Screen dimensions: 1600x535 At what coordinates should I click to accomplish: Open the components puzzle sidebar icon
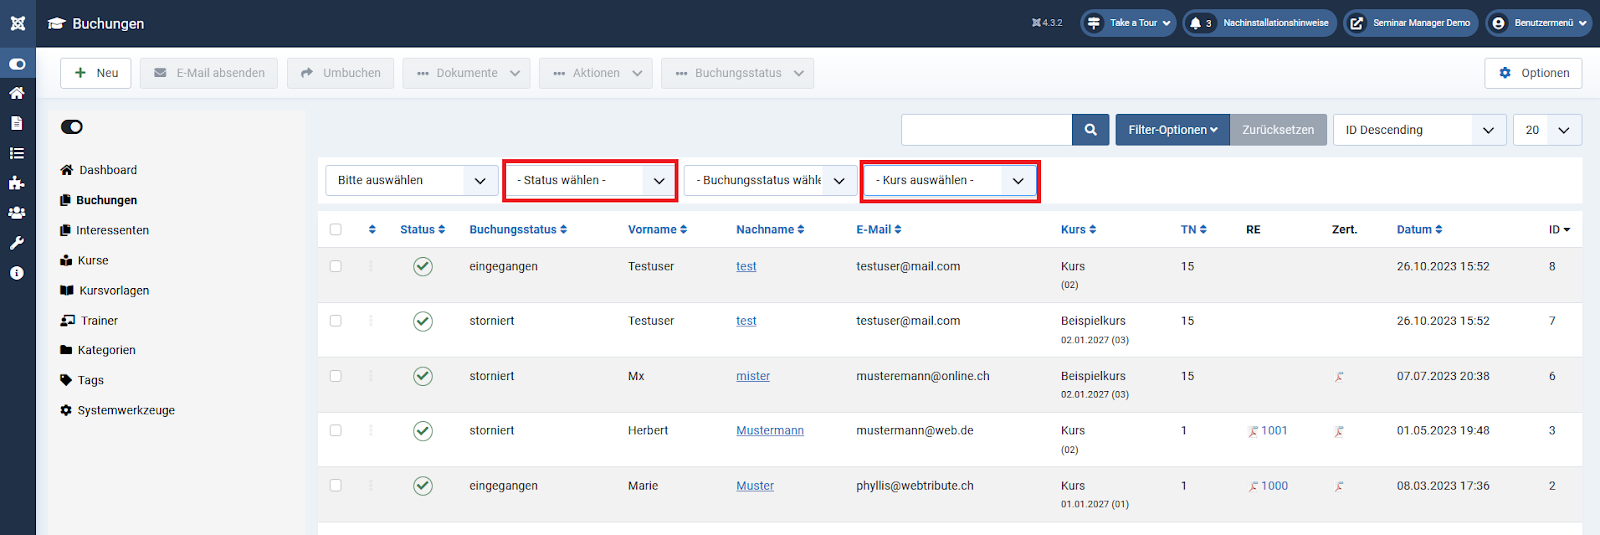tap(17, 183)
